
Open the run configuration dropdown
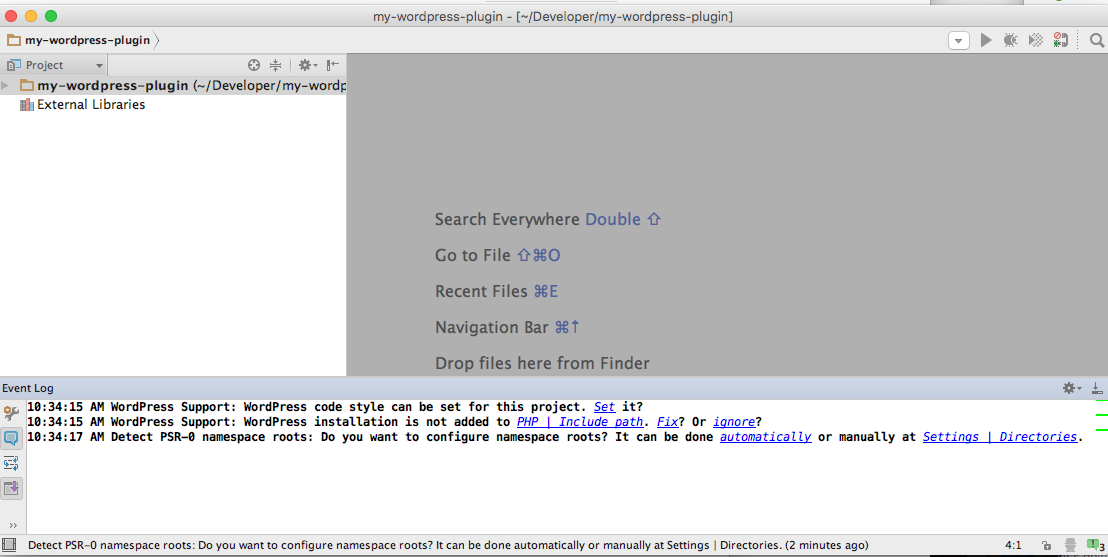(x=958, y=40)
